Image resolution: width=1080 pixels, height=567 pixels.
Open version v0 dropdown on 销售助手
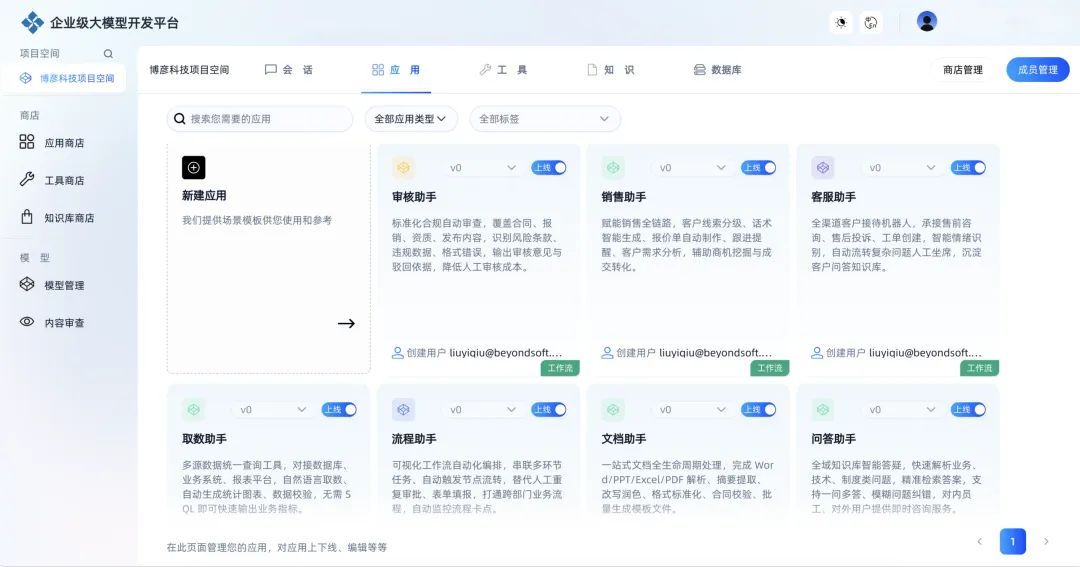click(692, 167)
